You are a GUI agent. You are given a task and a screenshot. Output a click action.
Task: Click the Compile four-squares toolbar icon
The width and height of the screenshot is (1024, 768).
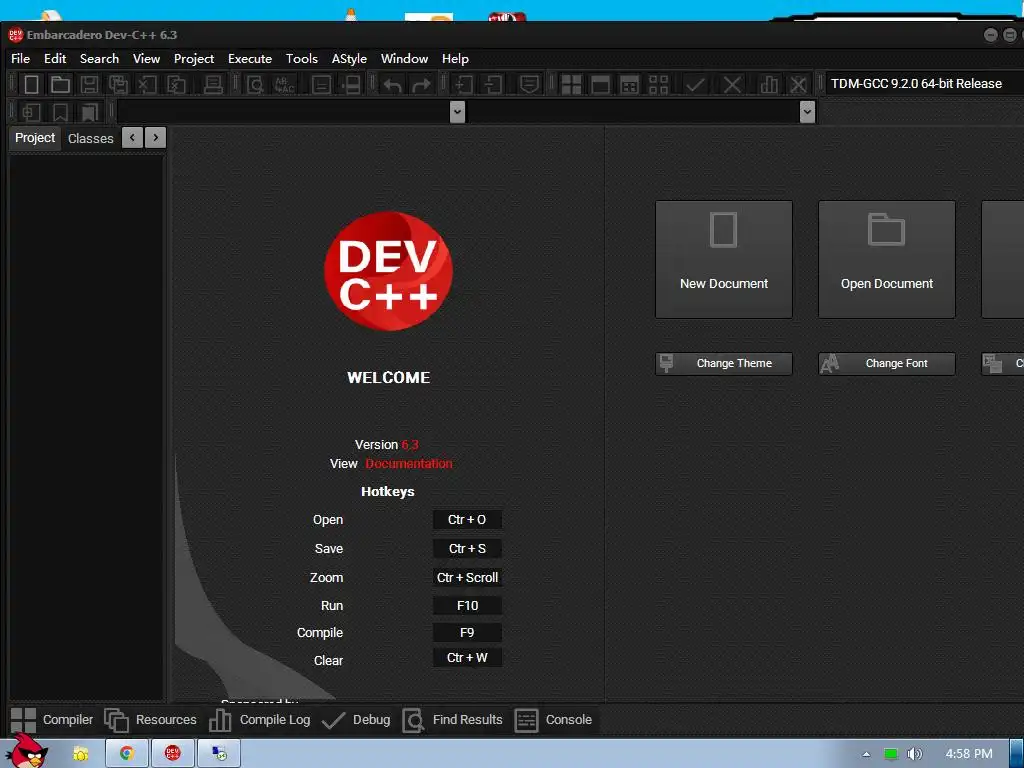571,84
